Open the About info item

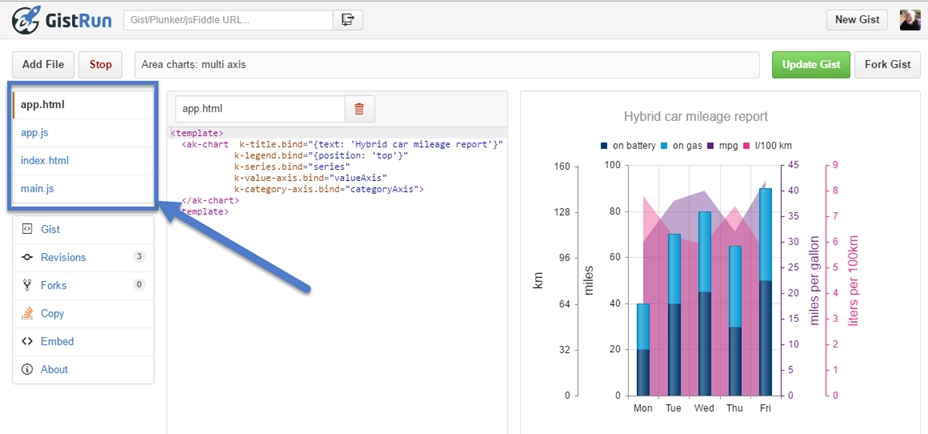[x=54, y=369]
